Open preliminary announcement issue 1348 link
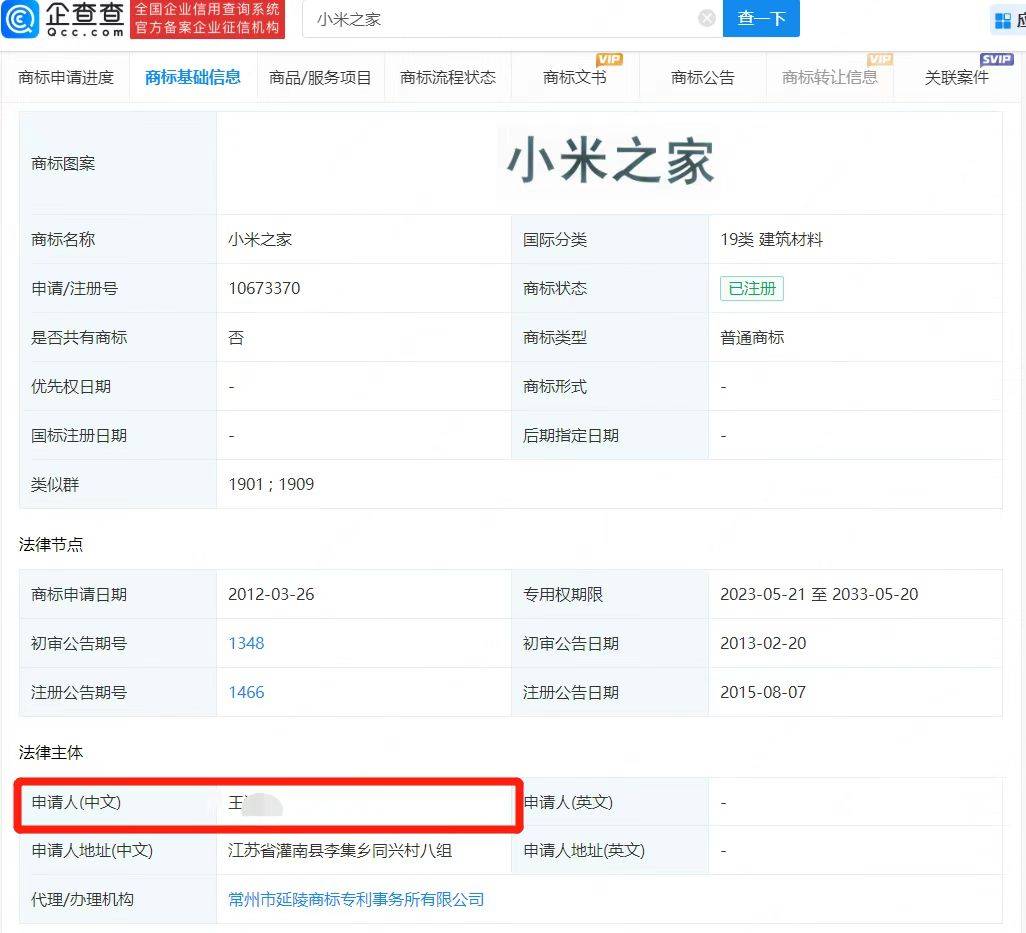This screenshot has height=933, width=1026. pyautogui.click(x=246, y=643)
